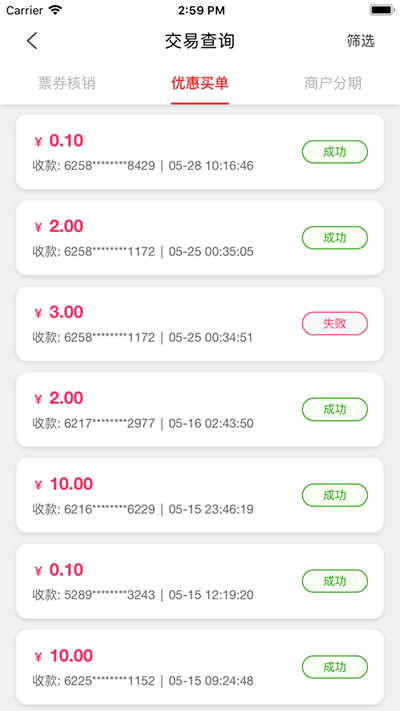
Task: Click 成功 badge on 05-25 00:35:05 transaction
Action: click(335, 238)
